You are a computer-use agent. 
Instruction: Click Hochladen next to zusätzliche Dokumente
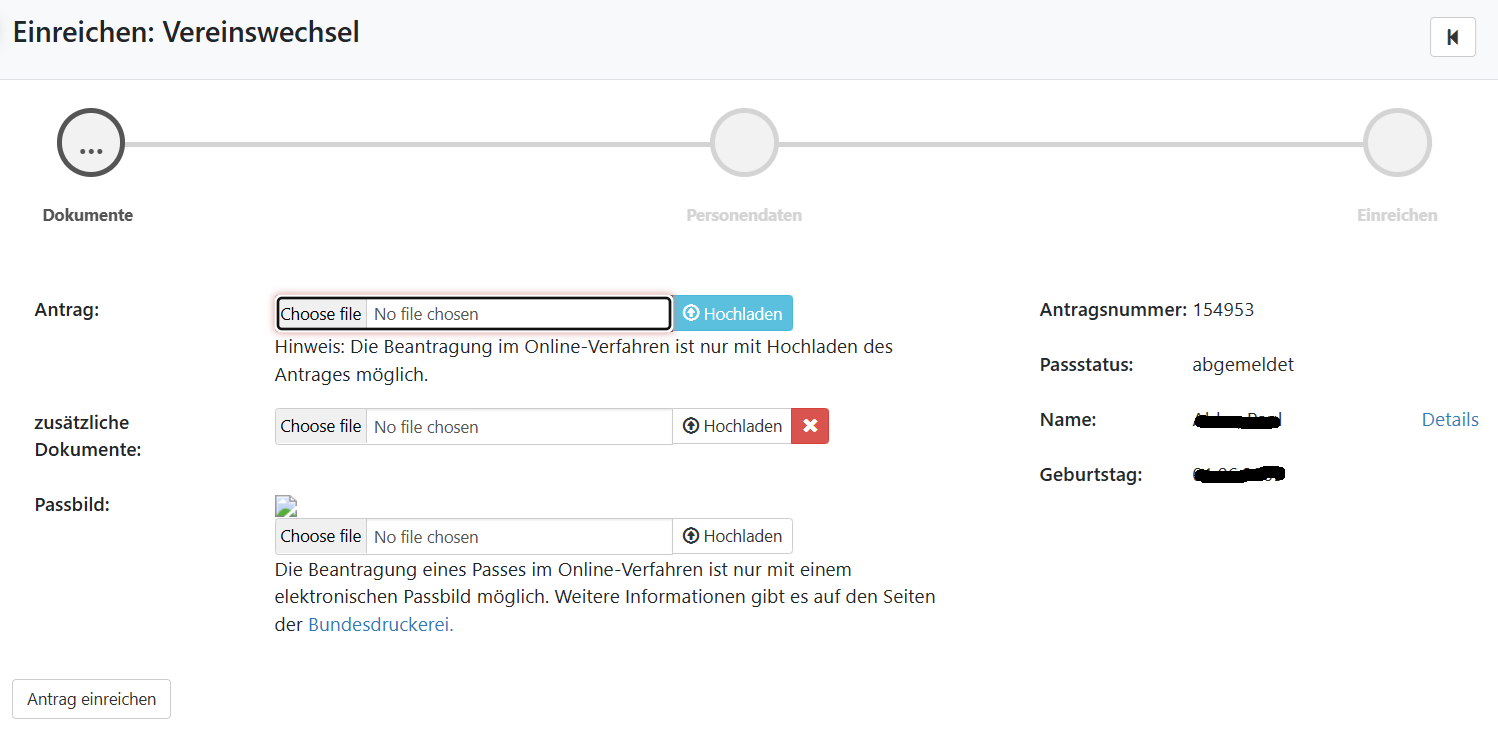pyautogui.click(x=732, y=426)
